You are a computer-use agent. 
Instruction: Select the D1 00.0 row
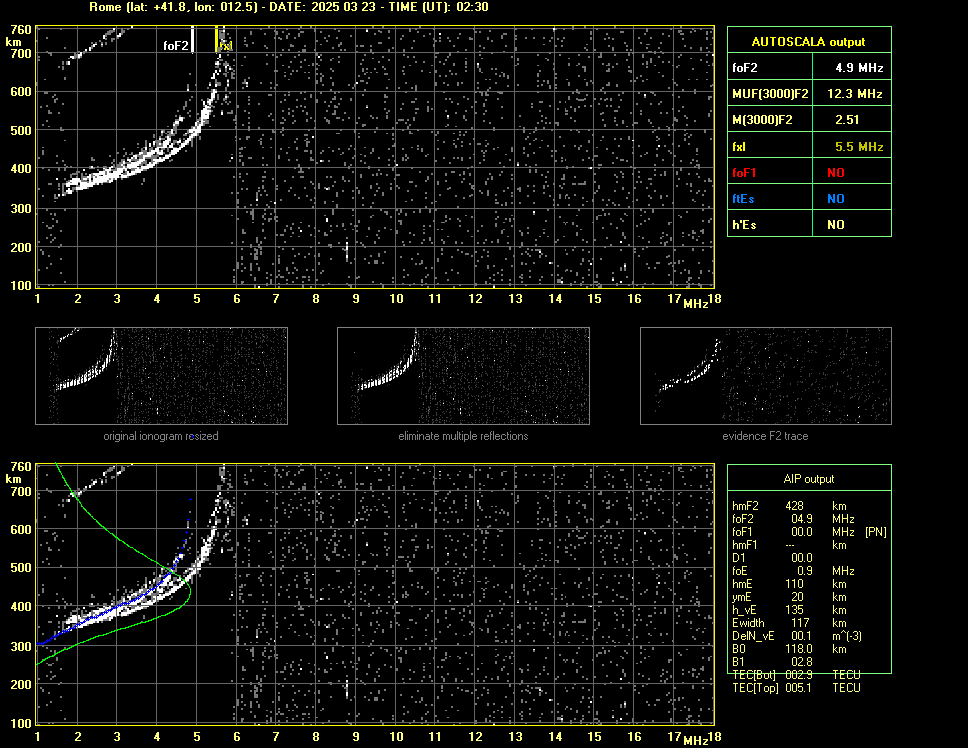pos(772,558)
